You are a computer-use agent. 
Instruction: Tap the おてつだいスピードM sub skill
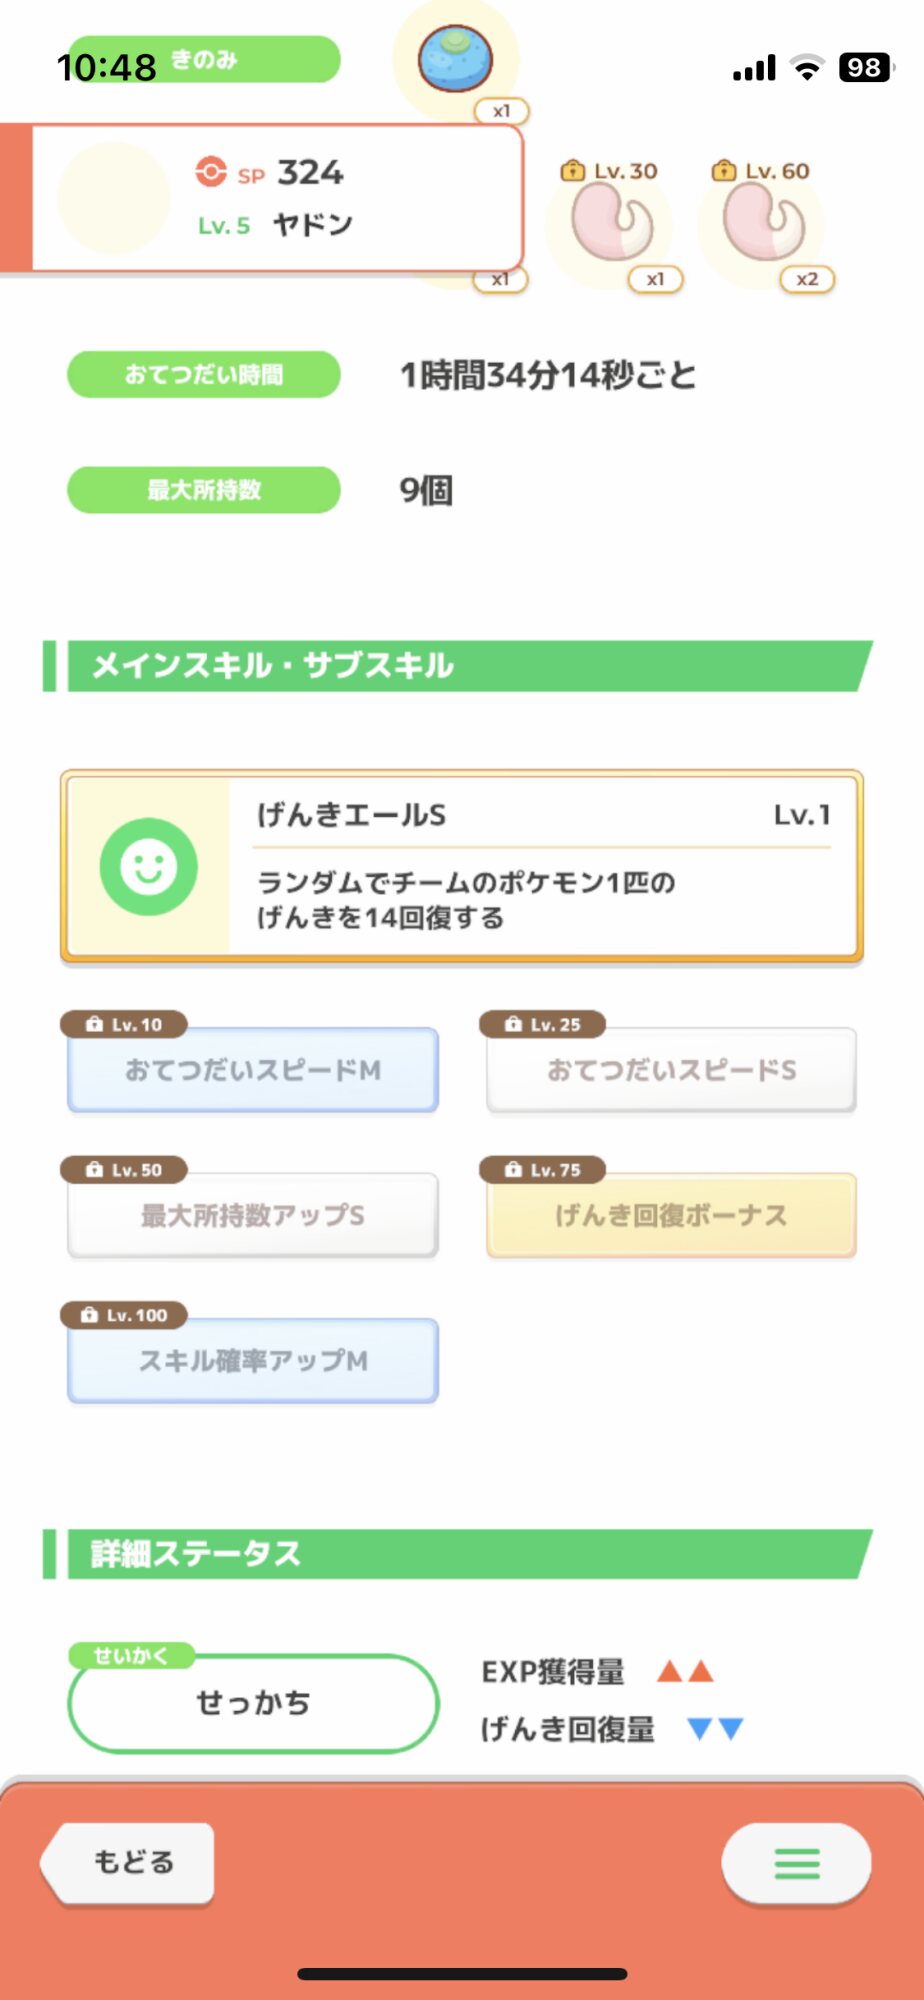click(x=253, y=1070)
